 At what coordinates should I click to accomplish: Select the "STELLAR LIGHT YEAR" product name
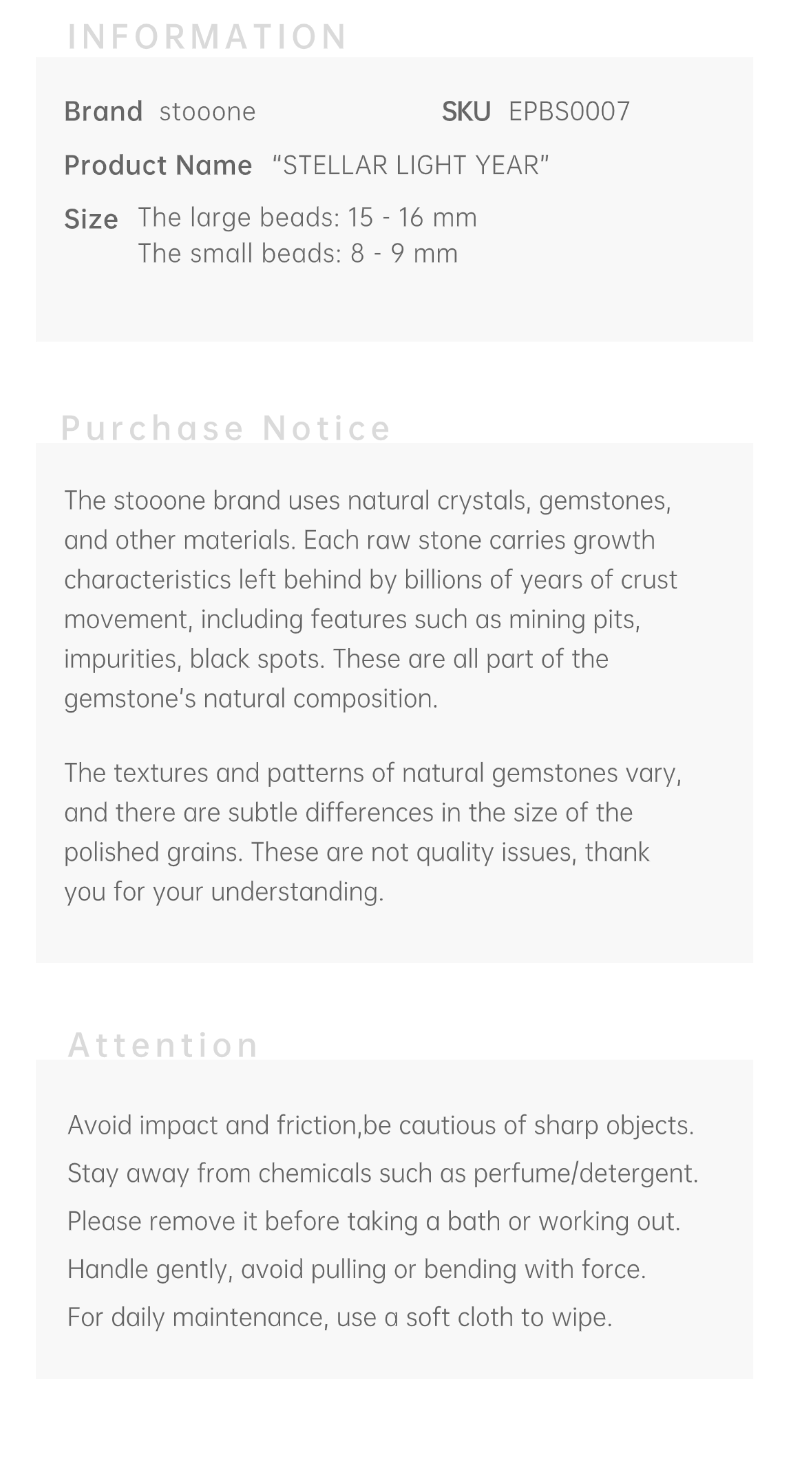(410, 165)
